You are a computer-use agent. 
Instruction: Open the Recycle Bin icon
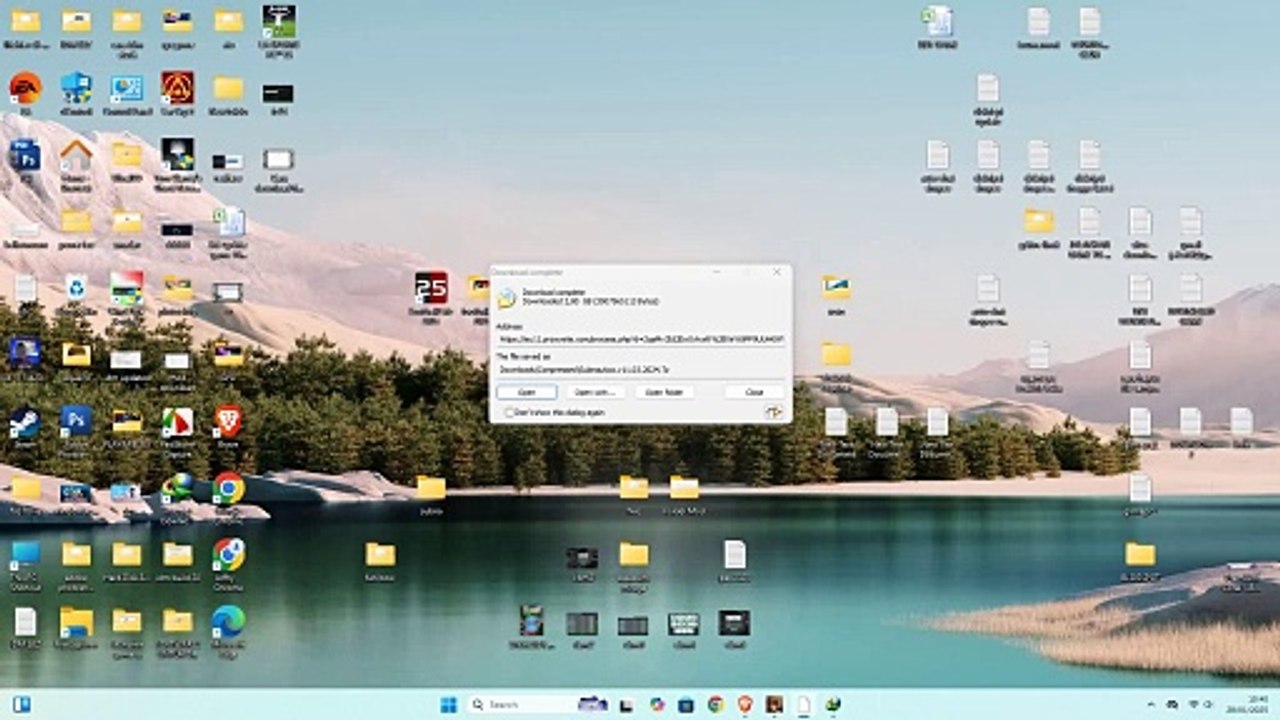pos(76,288)
